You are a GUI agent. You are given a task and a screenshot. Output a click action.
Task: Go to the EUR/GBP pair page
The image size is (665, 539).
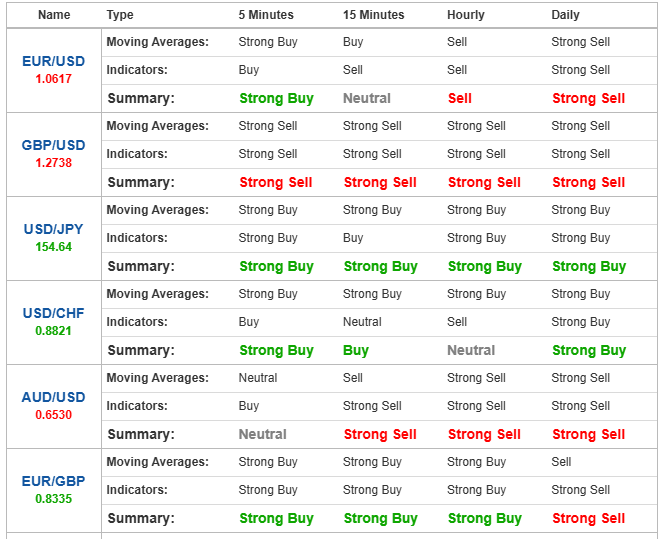coord(54,481)
